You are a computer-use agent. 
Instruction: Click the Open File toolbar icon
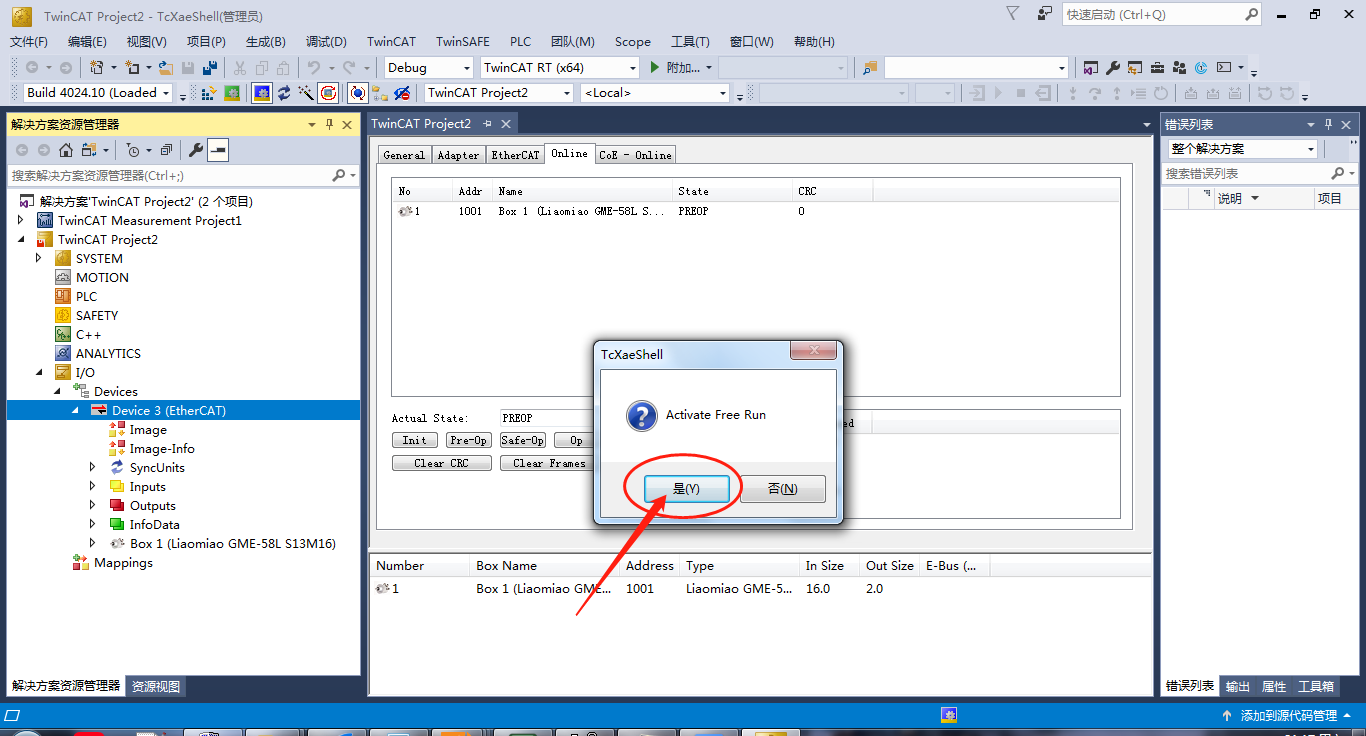[x=165, y=67]
